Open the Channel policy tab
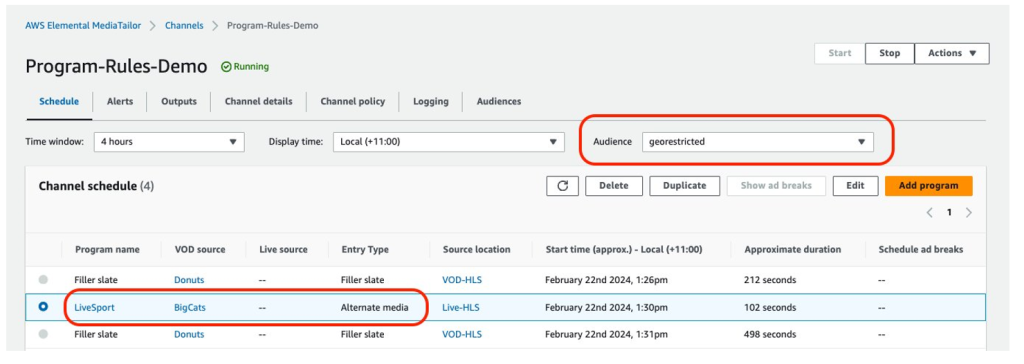 point(353,101)
